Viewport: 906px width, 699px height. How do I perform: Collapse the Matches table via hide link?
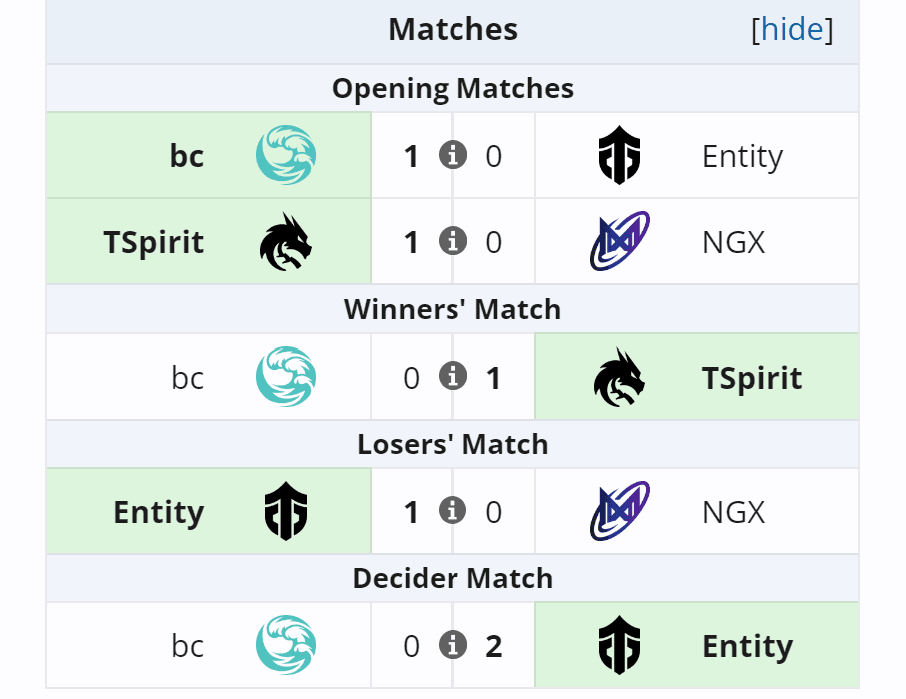coord(792,29)
